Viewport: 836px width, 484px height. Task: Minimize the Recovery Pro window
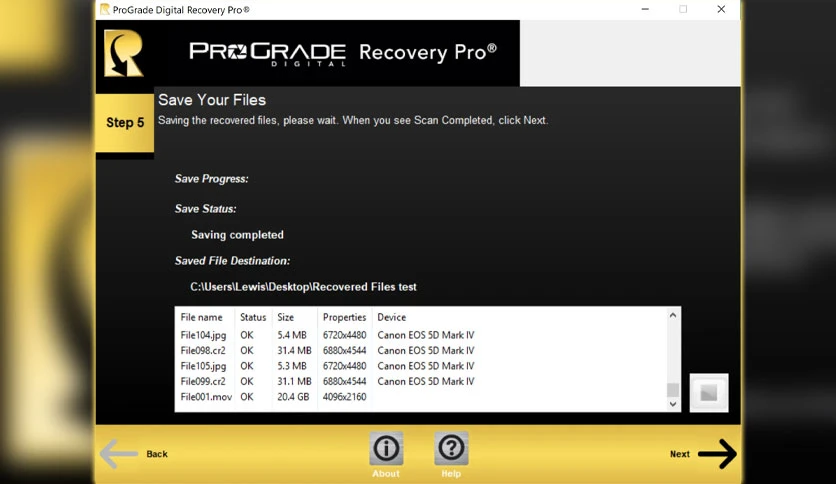point(645,9)
